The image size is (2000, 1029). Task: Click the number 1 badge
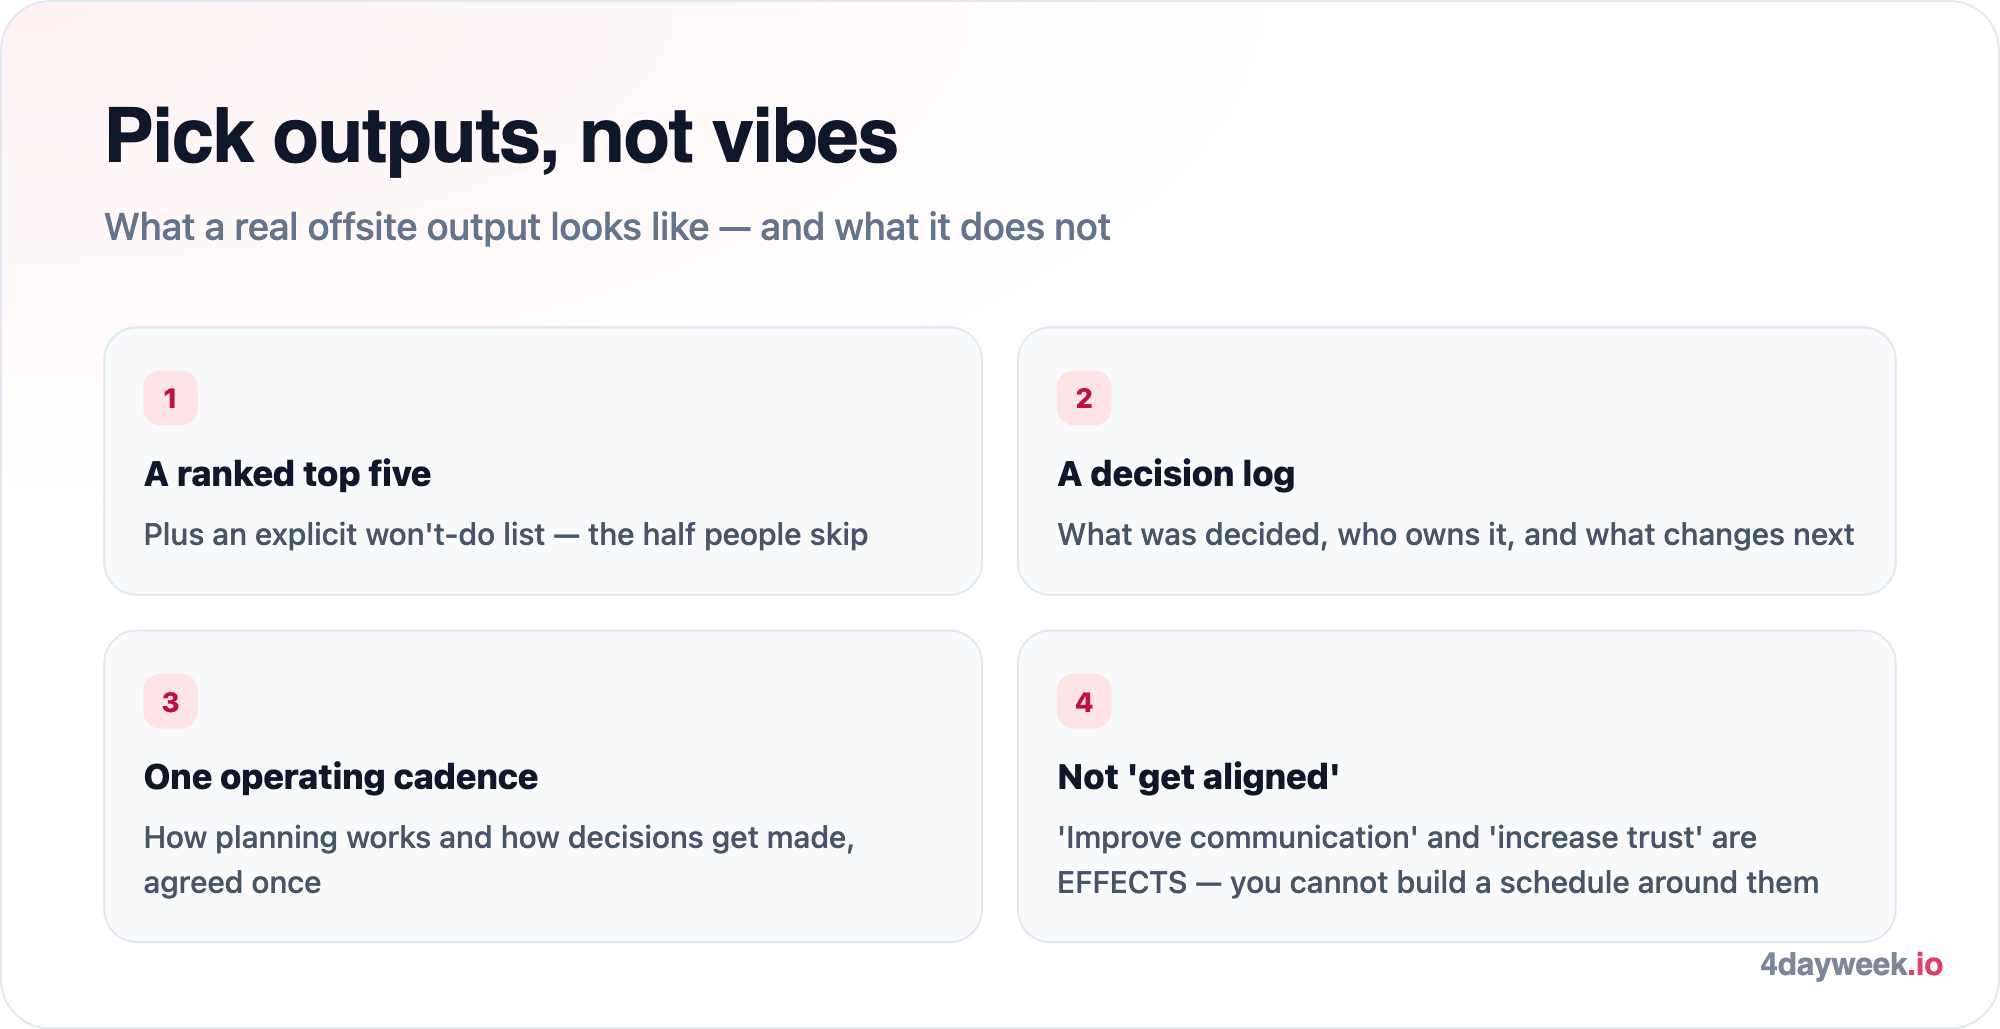(x=170, y=398)
